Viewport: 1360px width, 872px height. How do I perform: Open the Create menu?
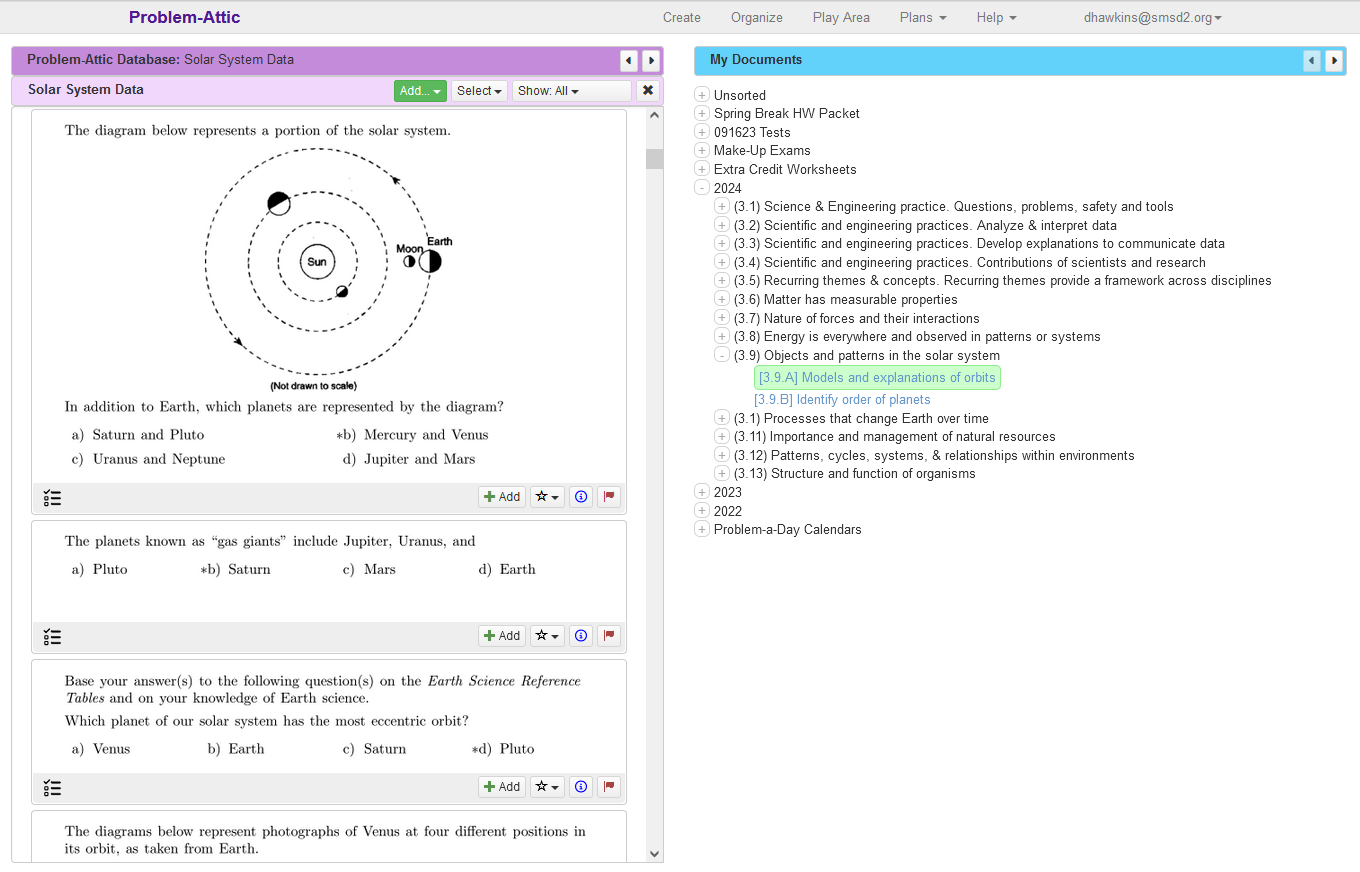(682, 17)
